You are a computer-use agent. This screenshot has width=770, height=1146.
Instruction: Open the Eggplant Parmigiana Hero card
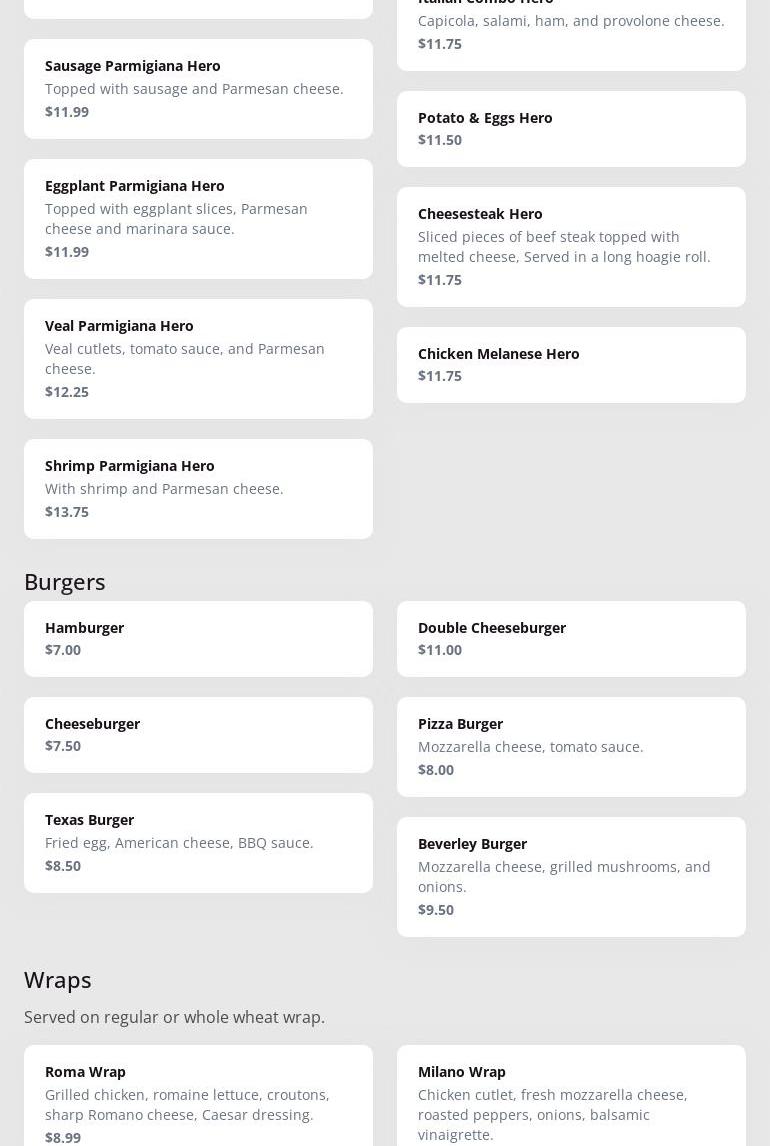point(198,219)
